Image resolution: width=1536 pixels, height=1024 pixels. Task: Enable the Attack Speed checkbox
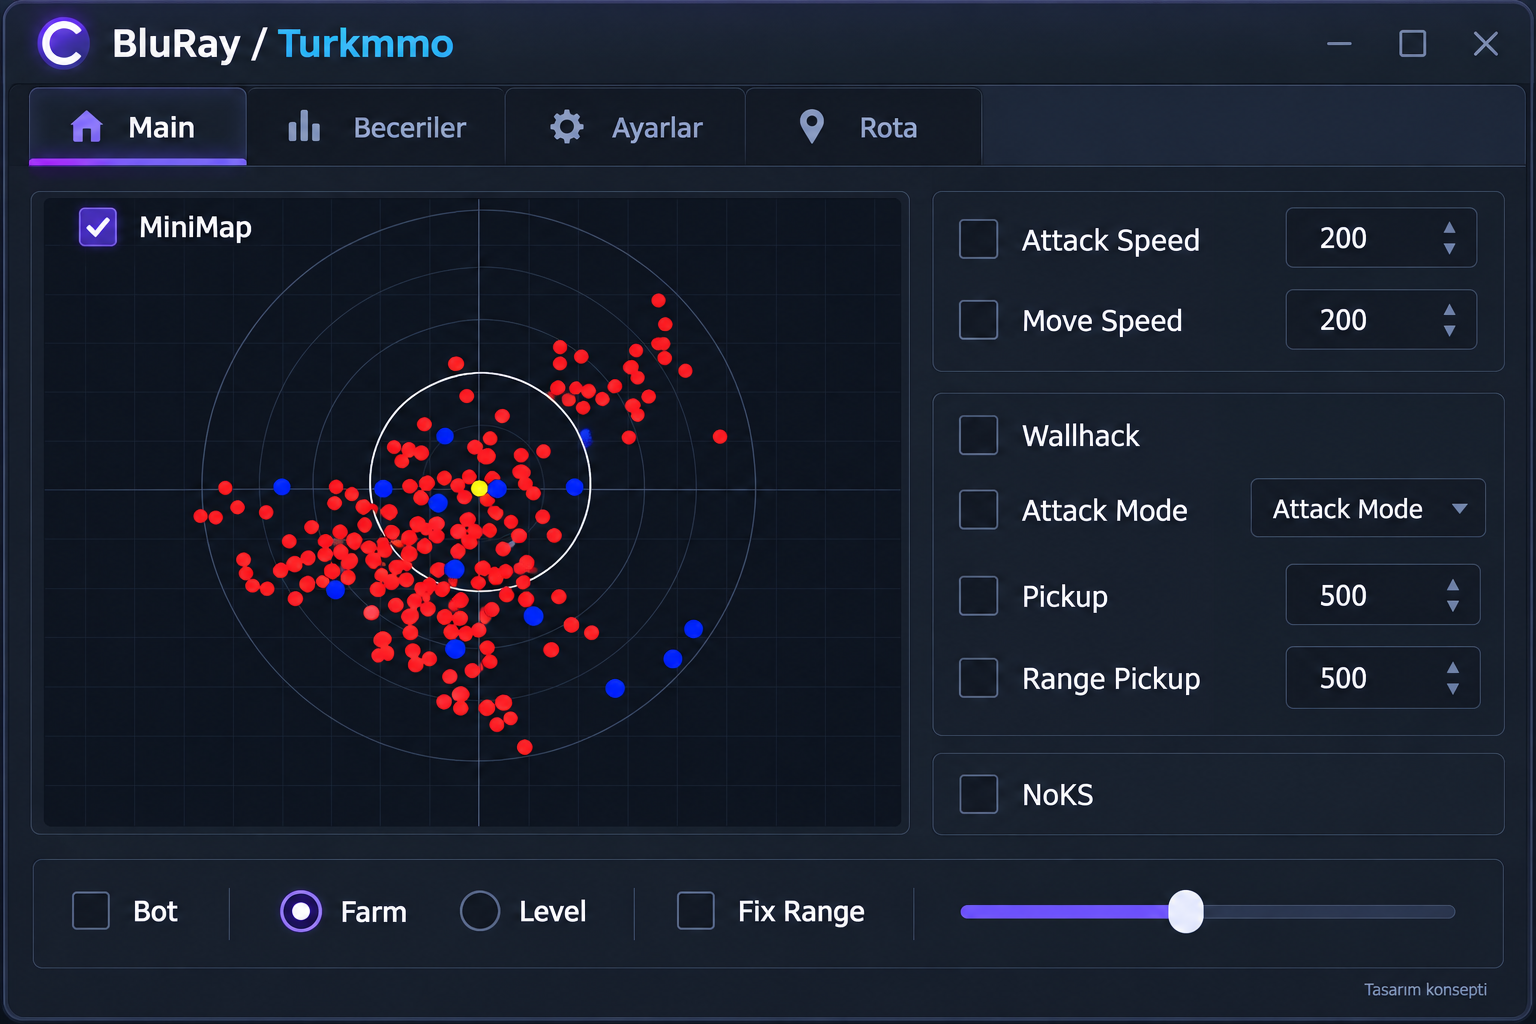[x=978, y=239]
